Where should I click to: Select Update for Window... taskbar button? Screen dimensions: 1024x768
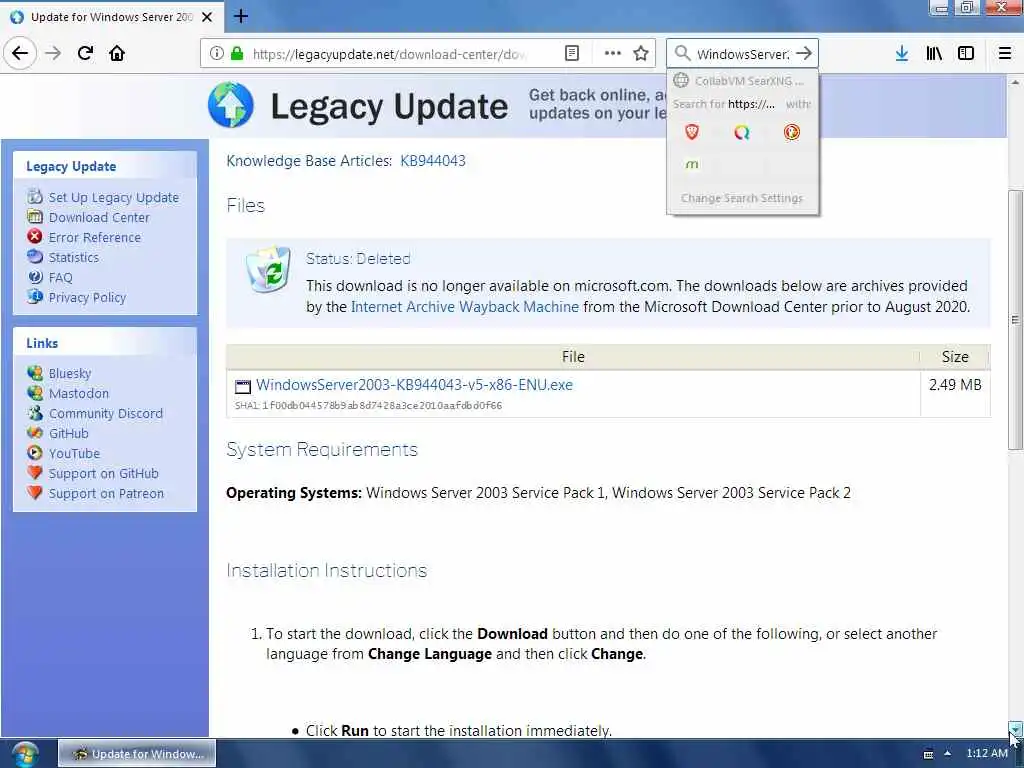pyautogui.click(x=137, y=754)
